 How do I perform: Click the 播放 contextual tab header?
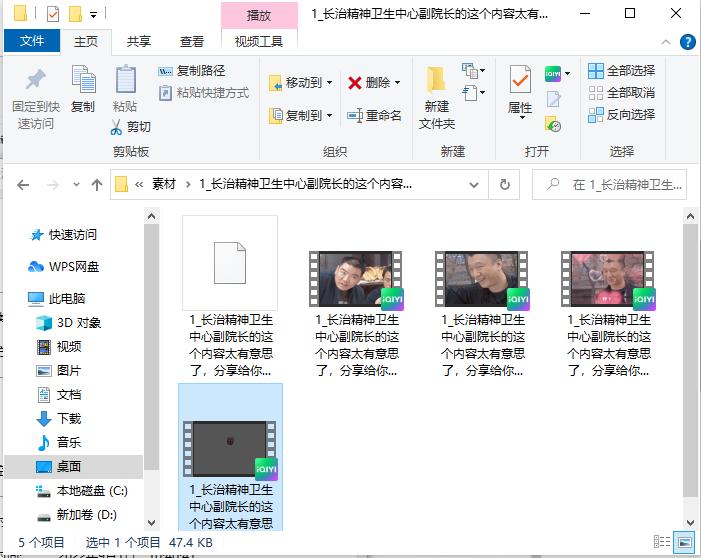(259, 16)
